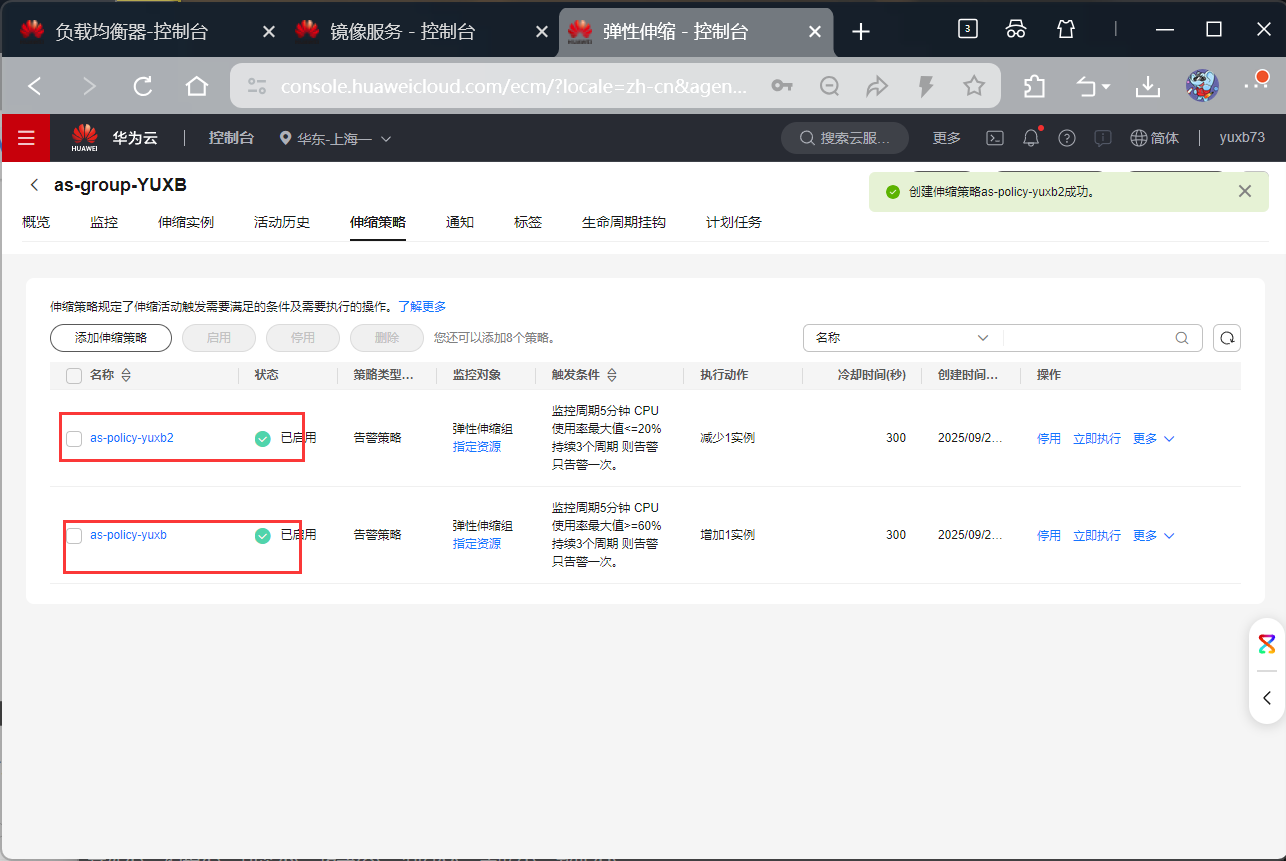Click the search magnifier in filter box
Image resolution: width=1286 pixels, height=861 pixels.
(x=1182, y=338)
